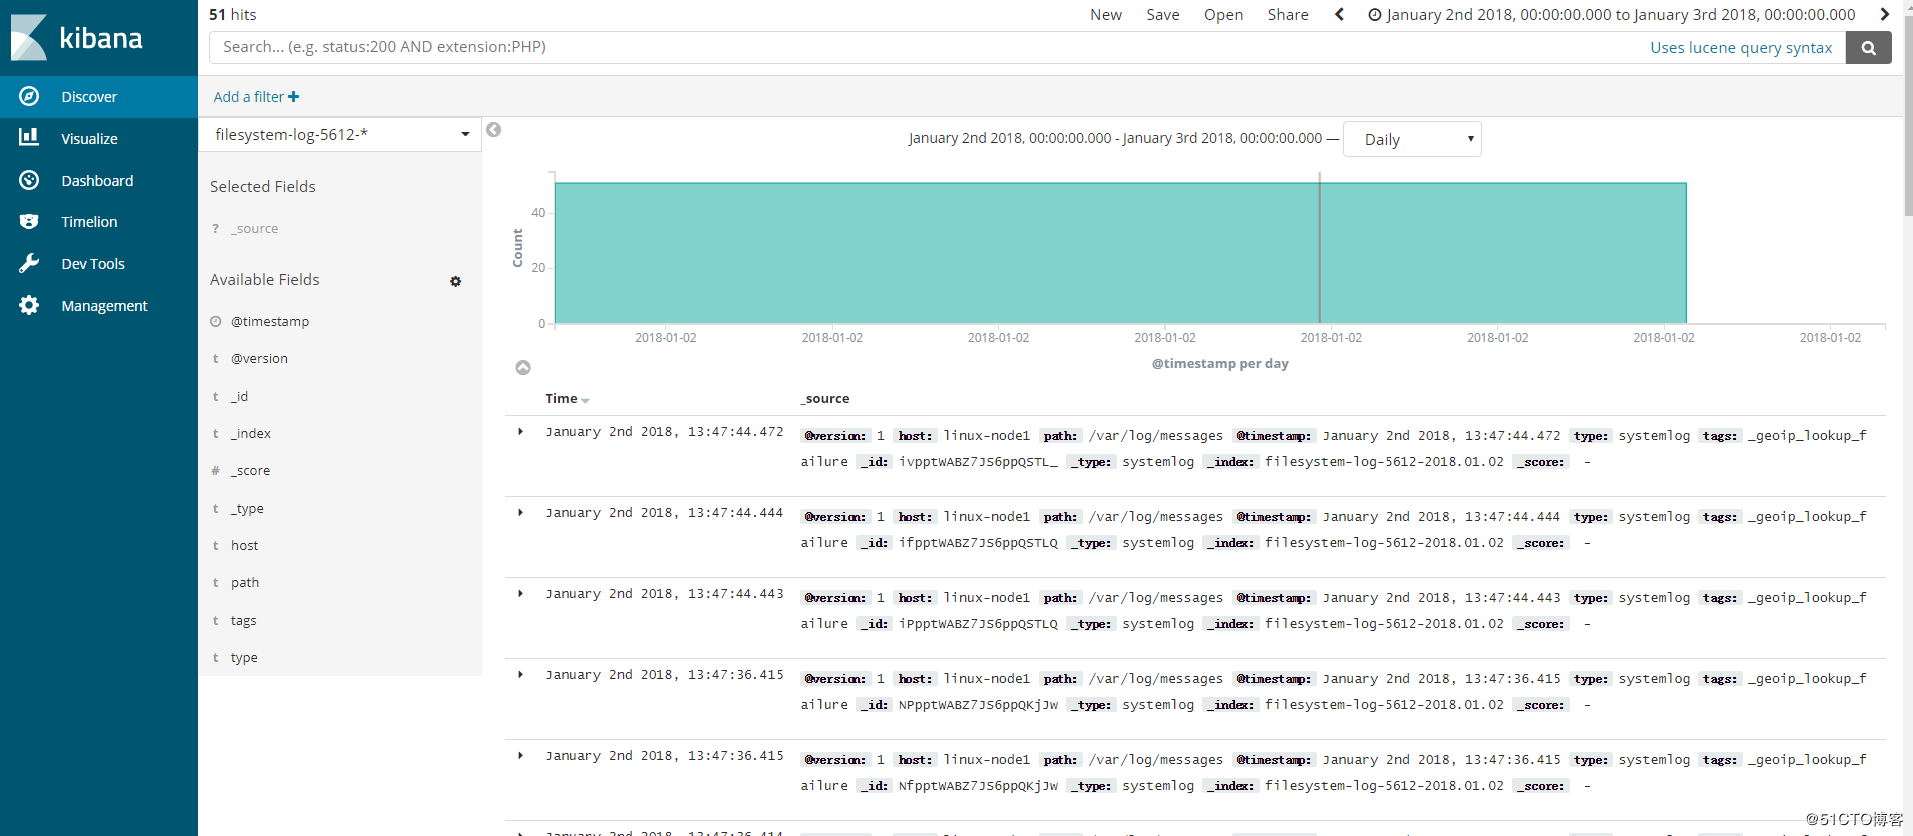
Task: Click Share in the top menu
Action: [x=1288, y=14]
